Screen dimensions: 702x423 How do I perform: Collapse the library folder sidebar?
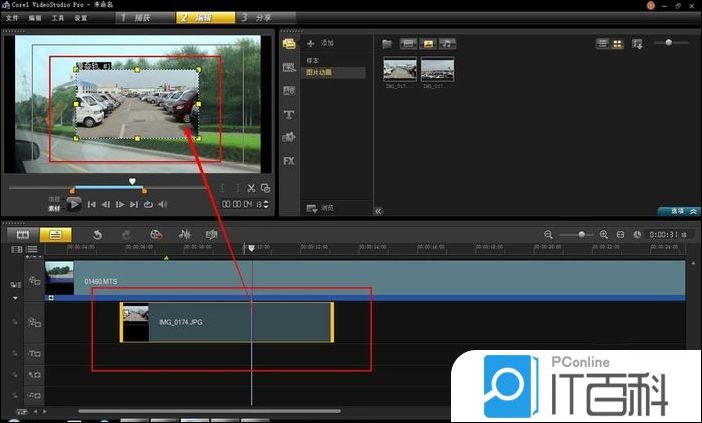(378, 211)
